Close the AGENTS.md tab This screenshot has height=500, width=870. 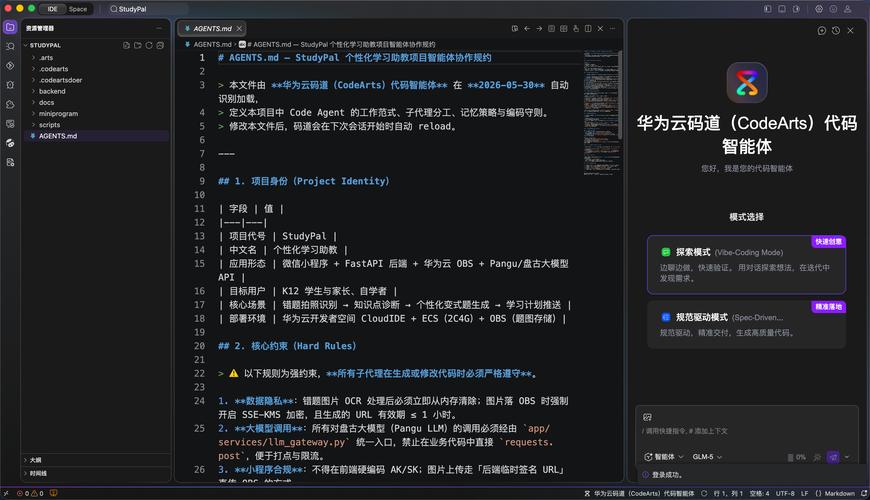coord(239,28)
